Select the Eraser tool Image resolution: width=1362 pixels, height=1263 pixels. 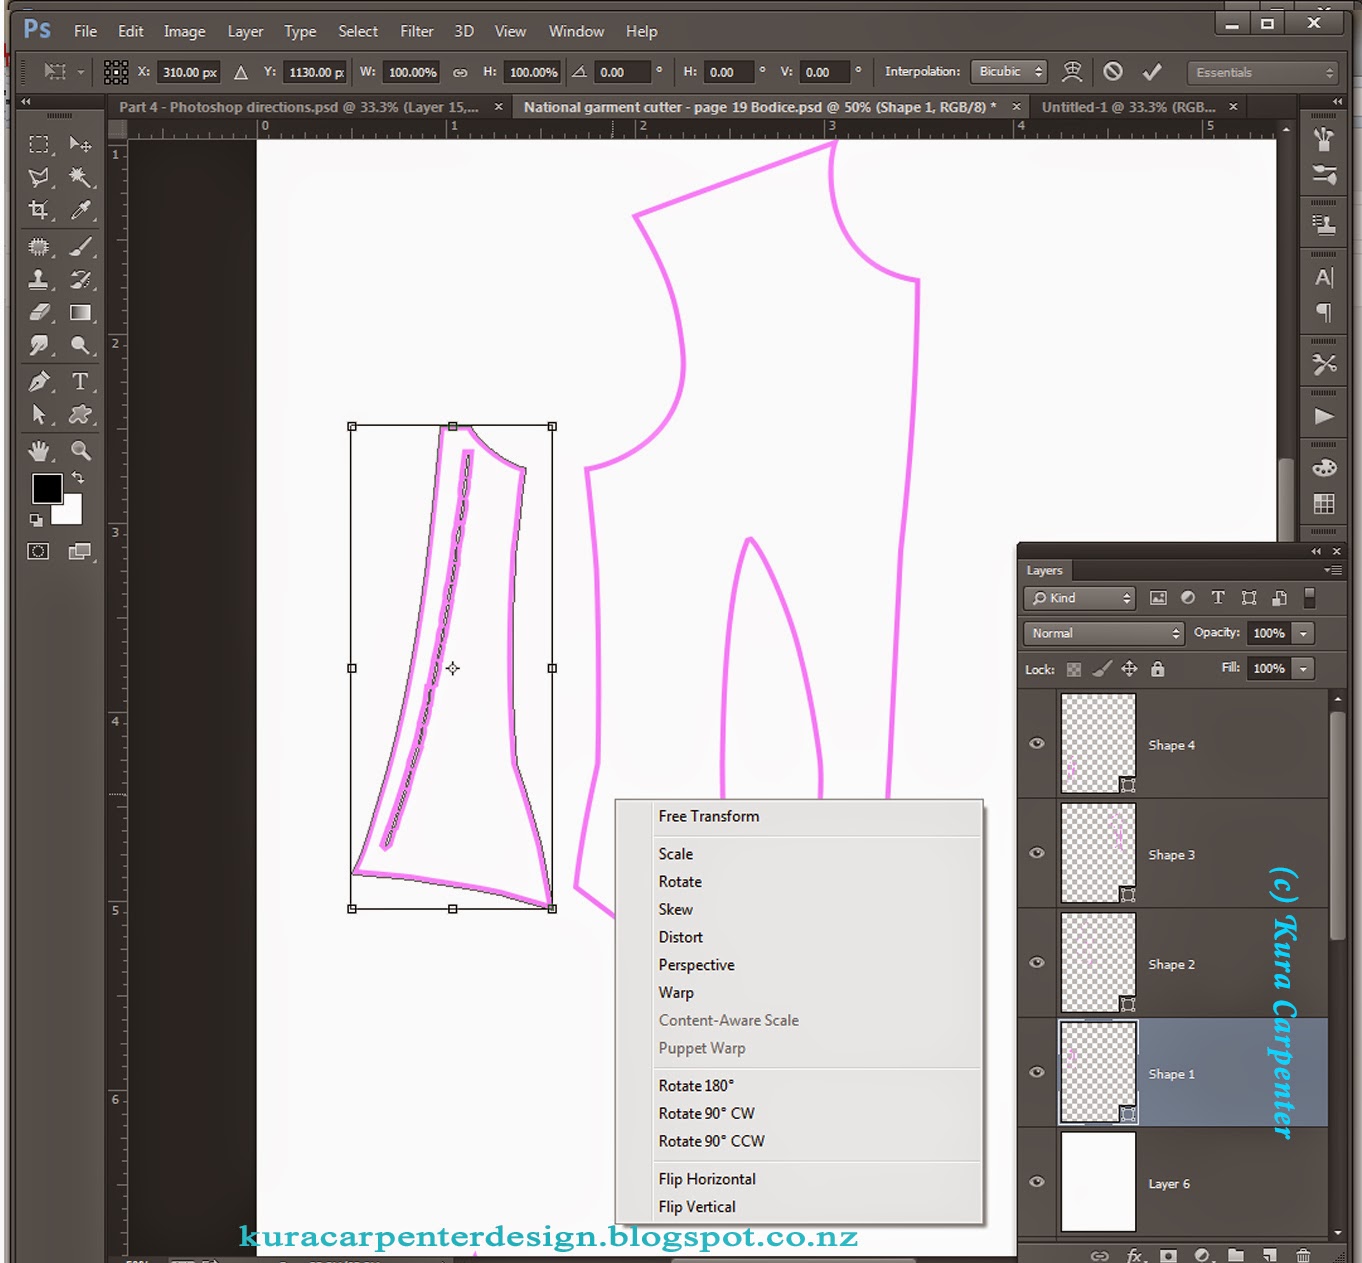pyautogui.click(x=38, y=313)
